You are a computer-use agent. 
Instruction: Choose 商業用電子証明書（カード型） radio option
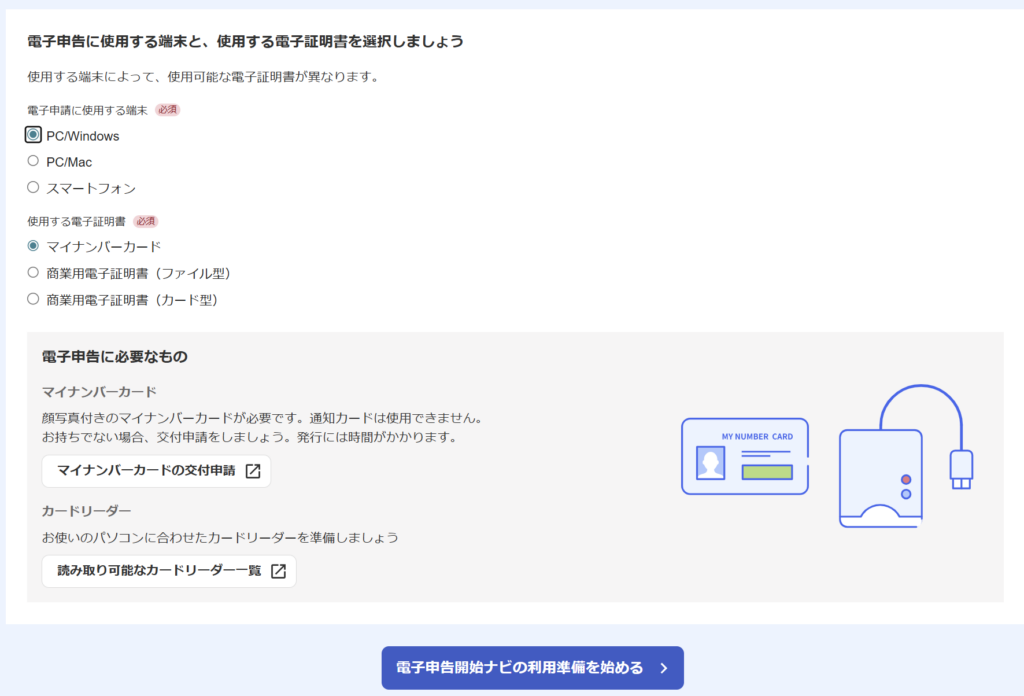[x=34, y=299]
